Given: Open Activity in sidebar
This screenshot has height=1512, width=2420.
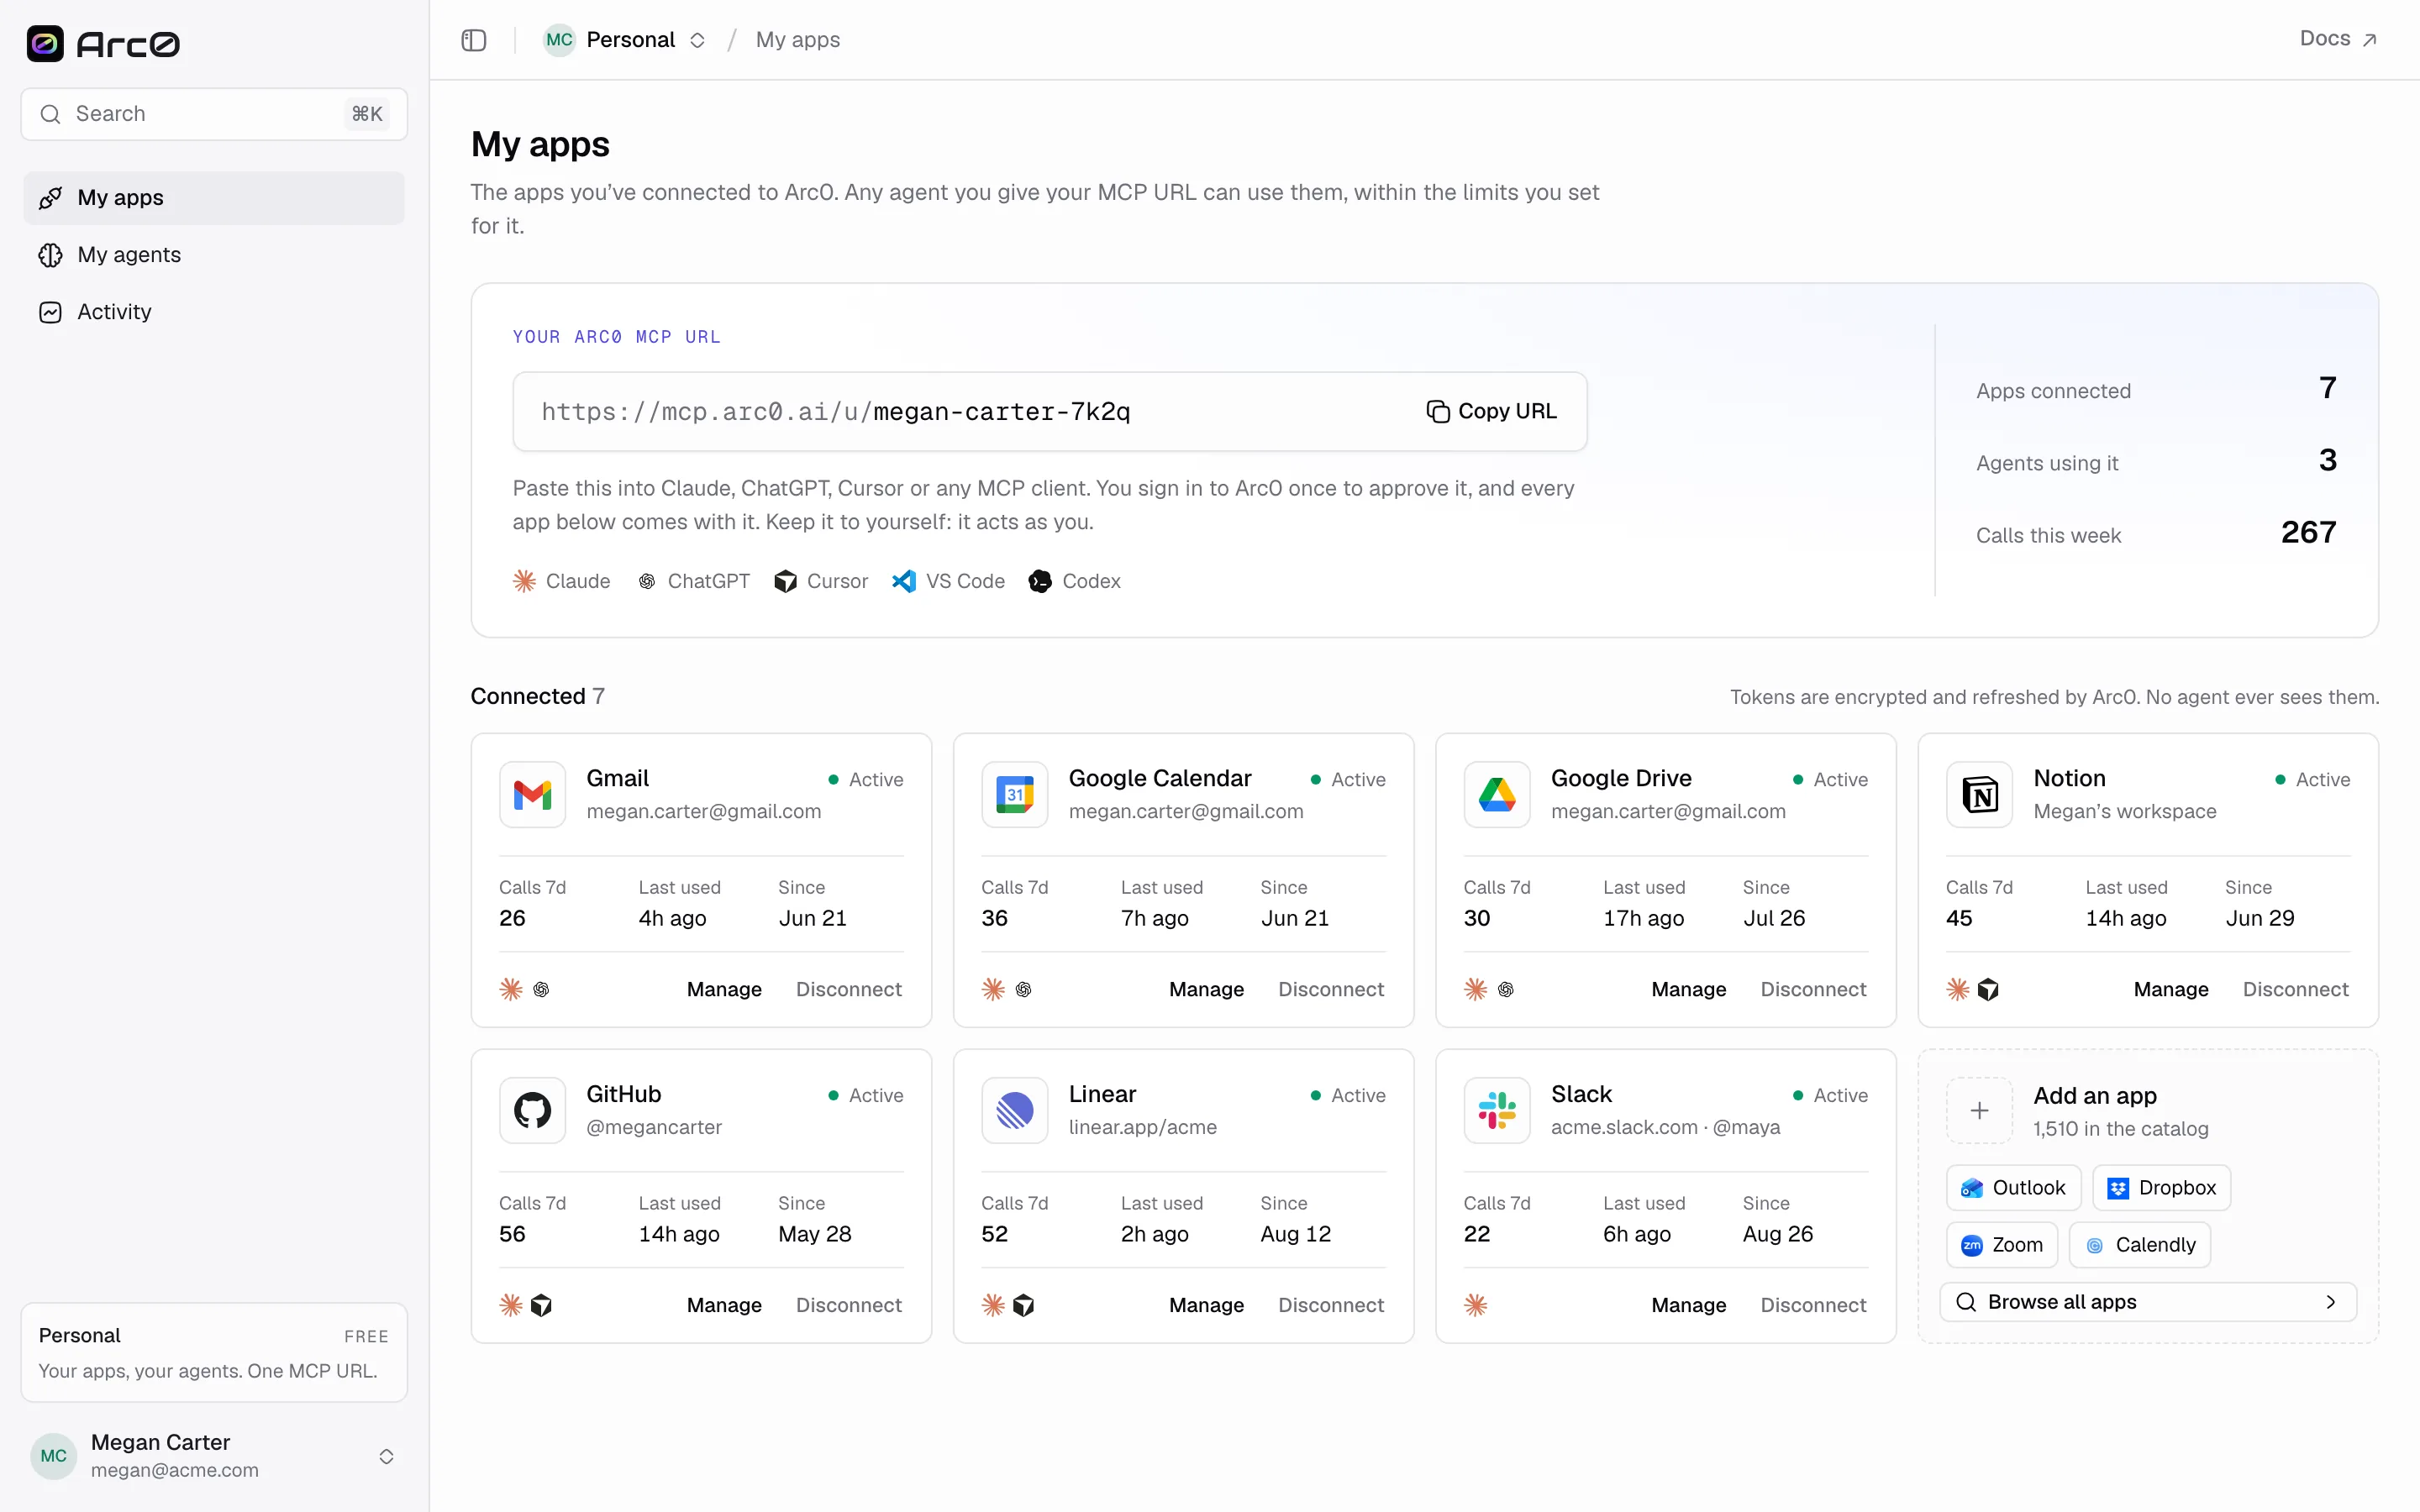Looking at the screenshot, I should 214,312.
